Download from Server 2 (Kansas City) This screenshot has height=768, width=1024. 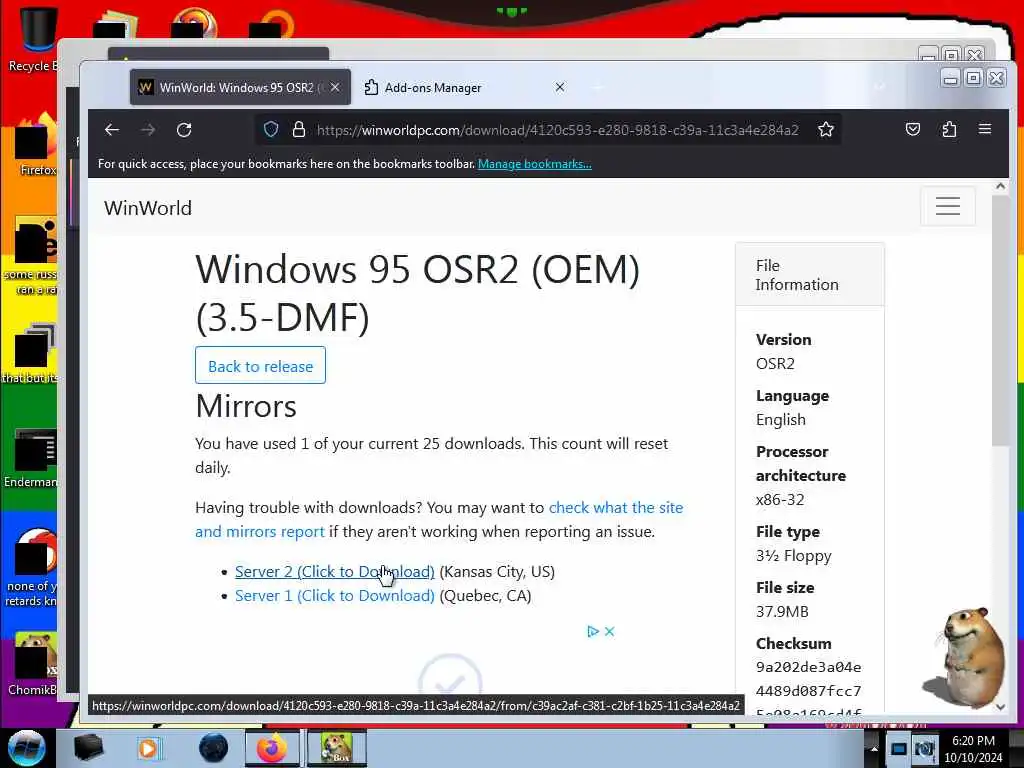point(334,571)
